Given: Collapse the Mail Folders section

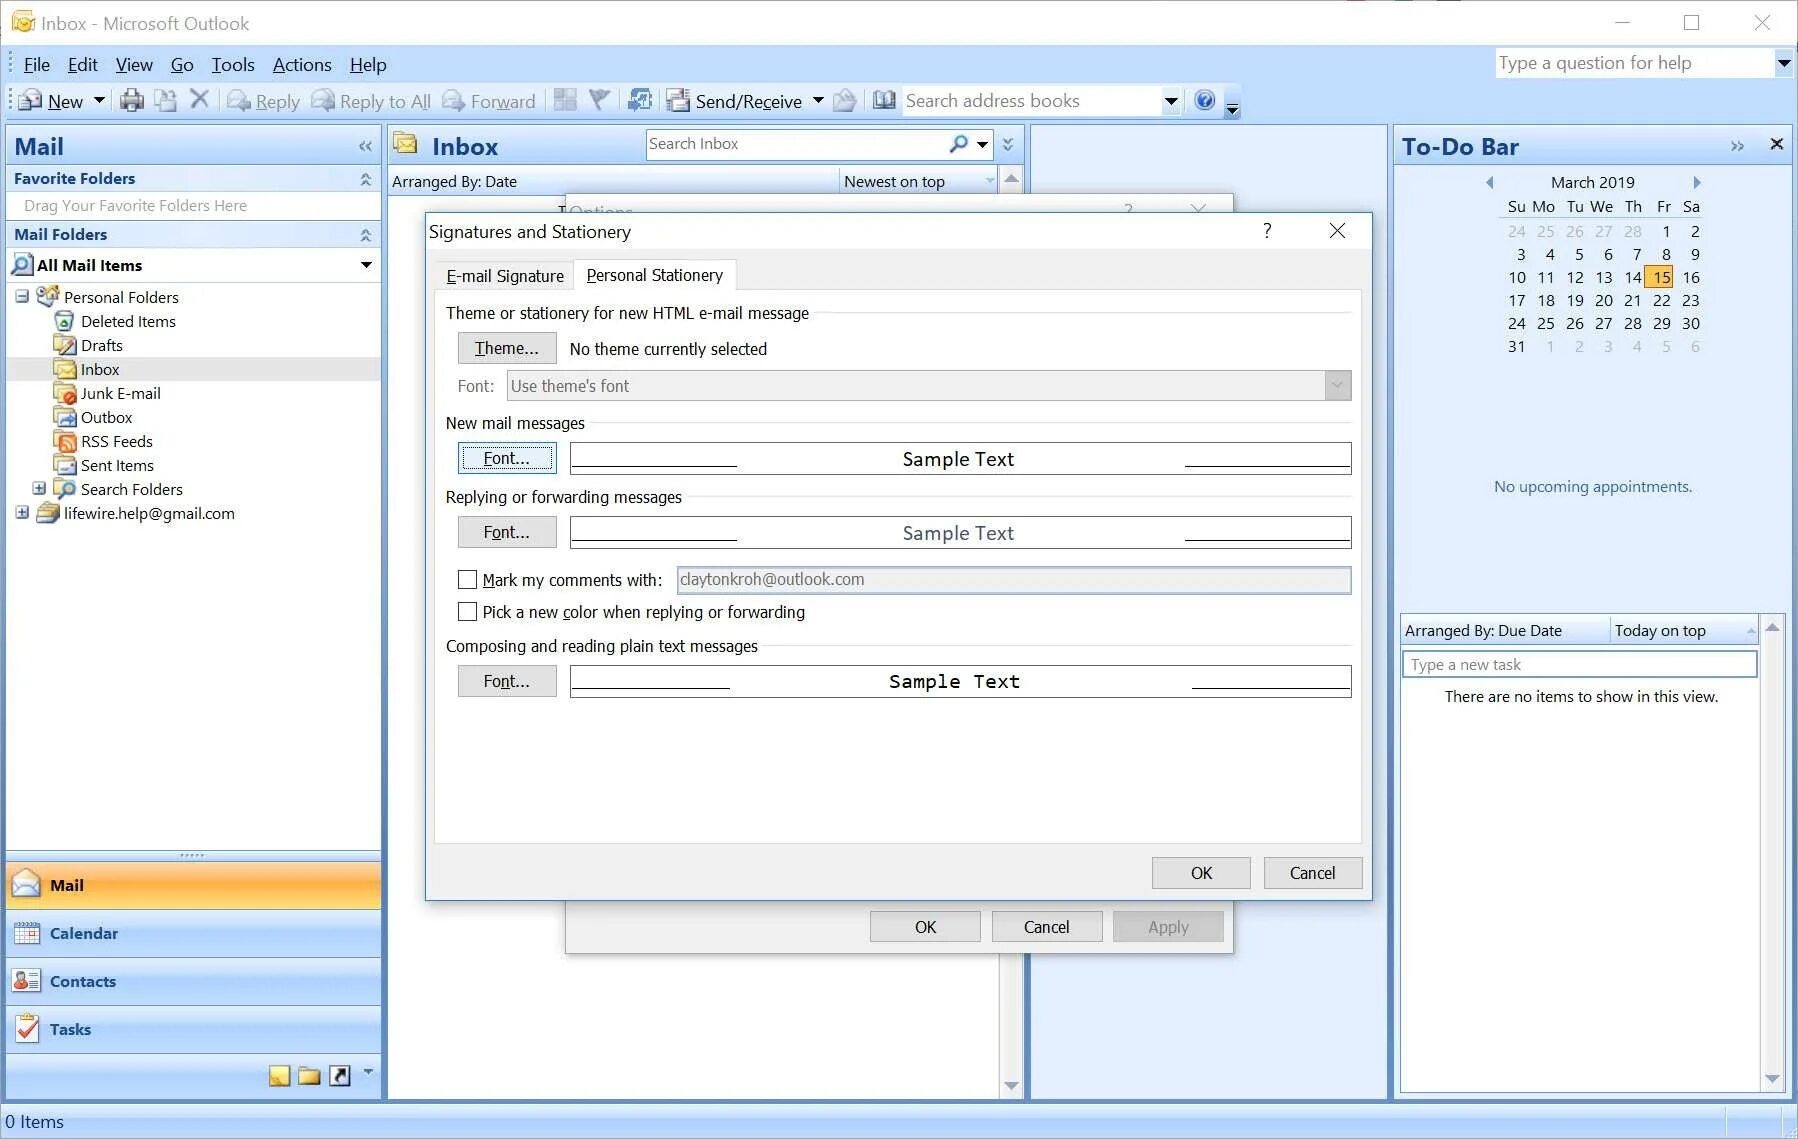Looking at the screenshot, I should tap(365, 235).
